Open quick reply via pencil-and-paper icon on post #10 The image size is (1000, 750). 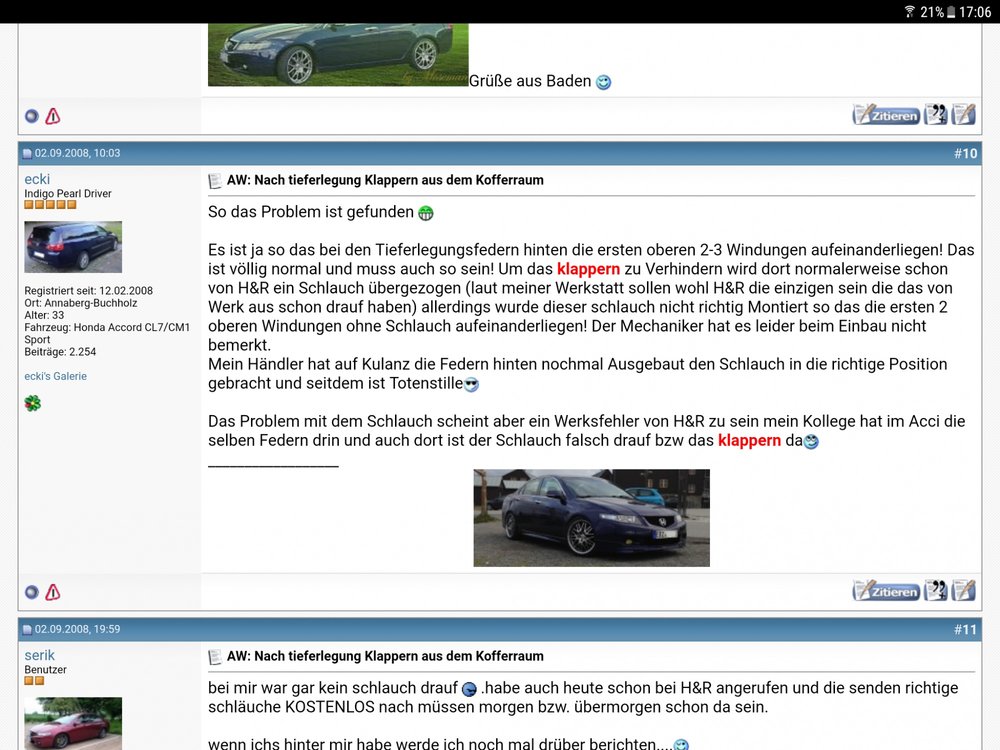click(x=962, y=590)
